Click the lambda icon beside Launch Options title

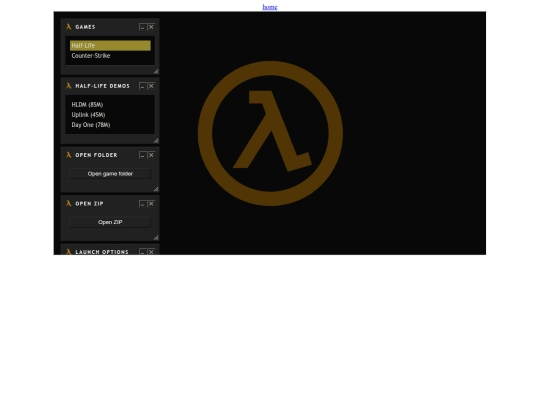(x=69, y=252)
